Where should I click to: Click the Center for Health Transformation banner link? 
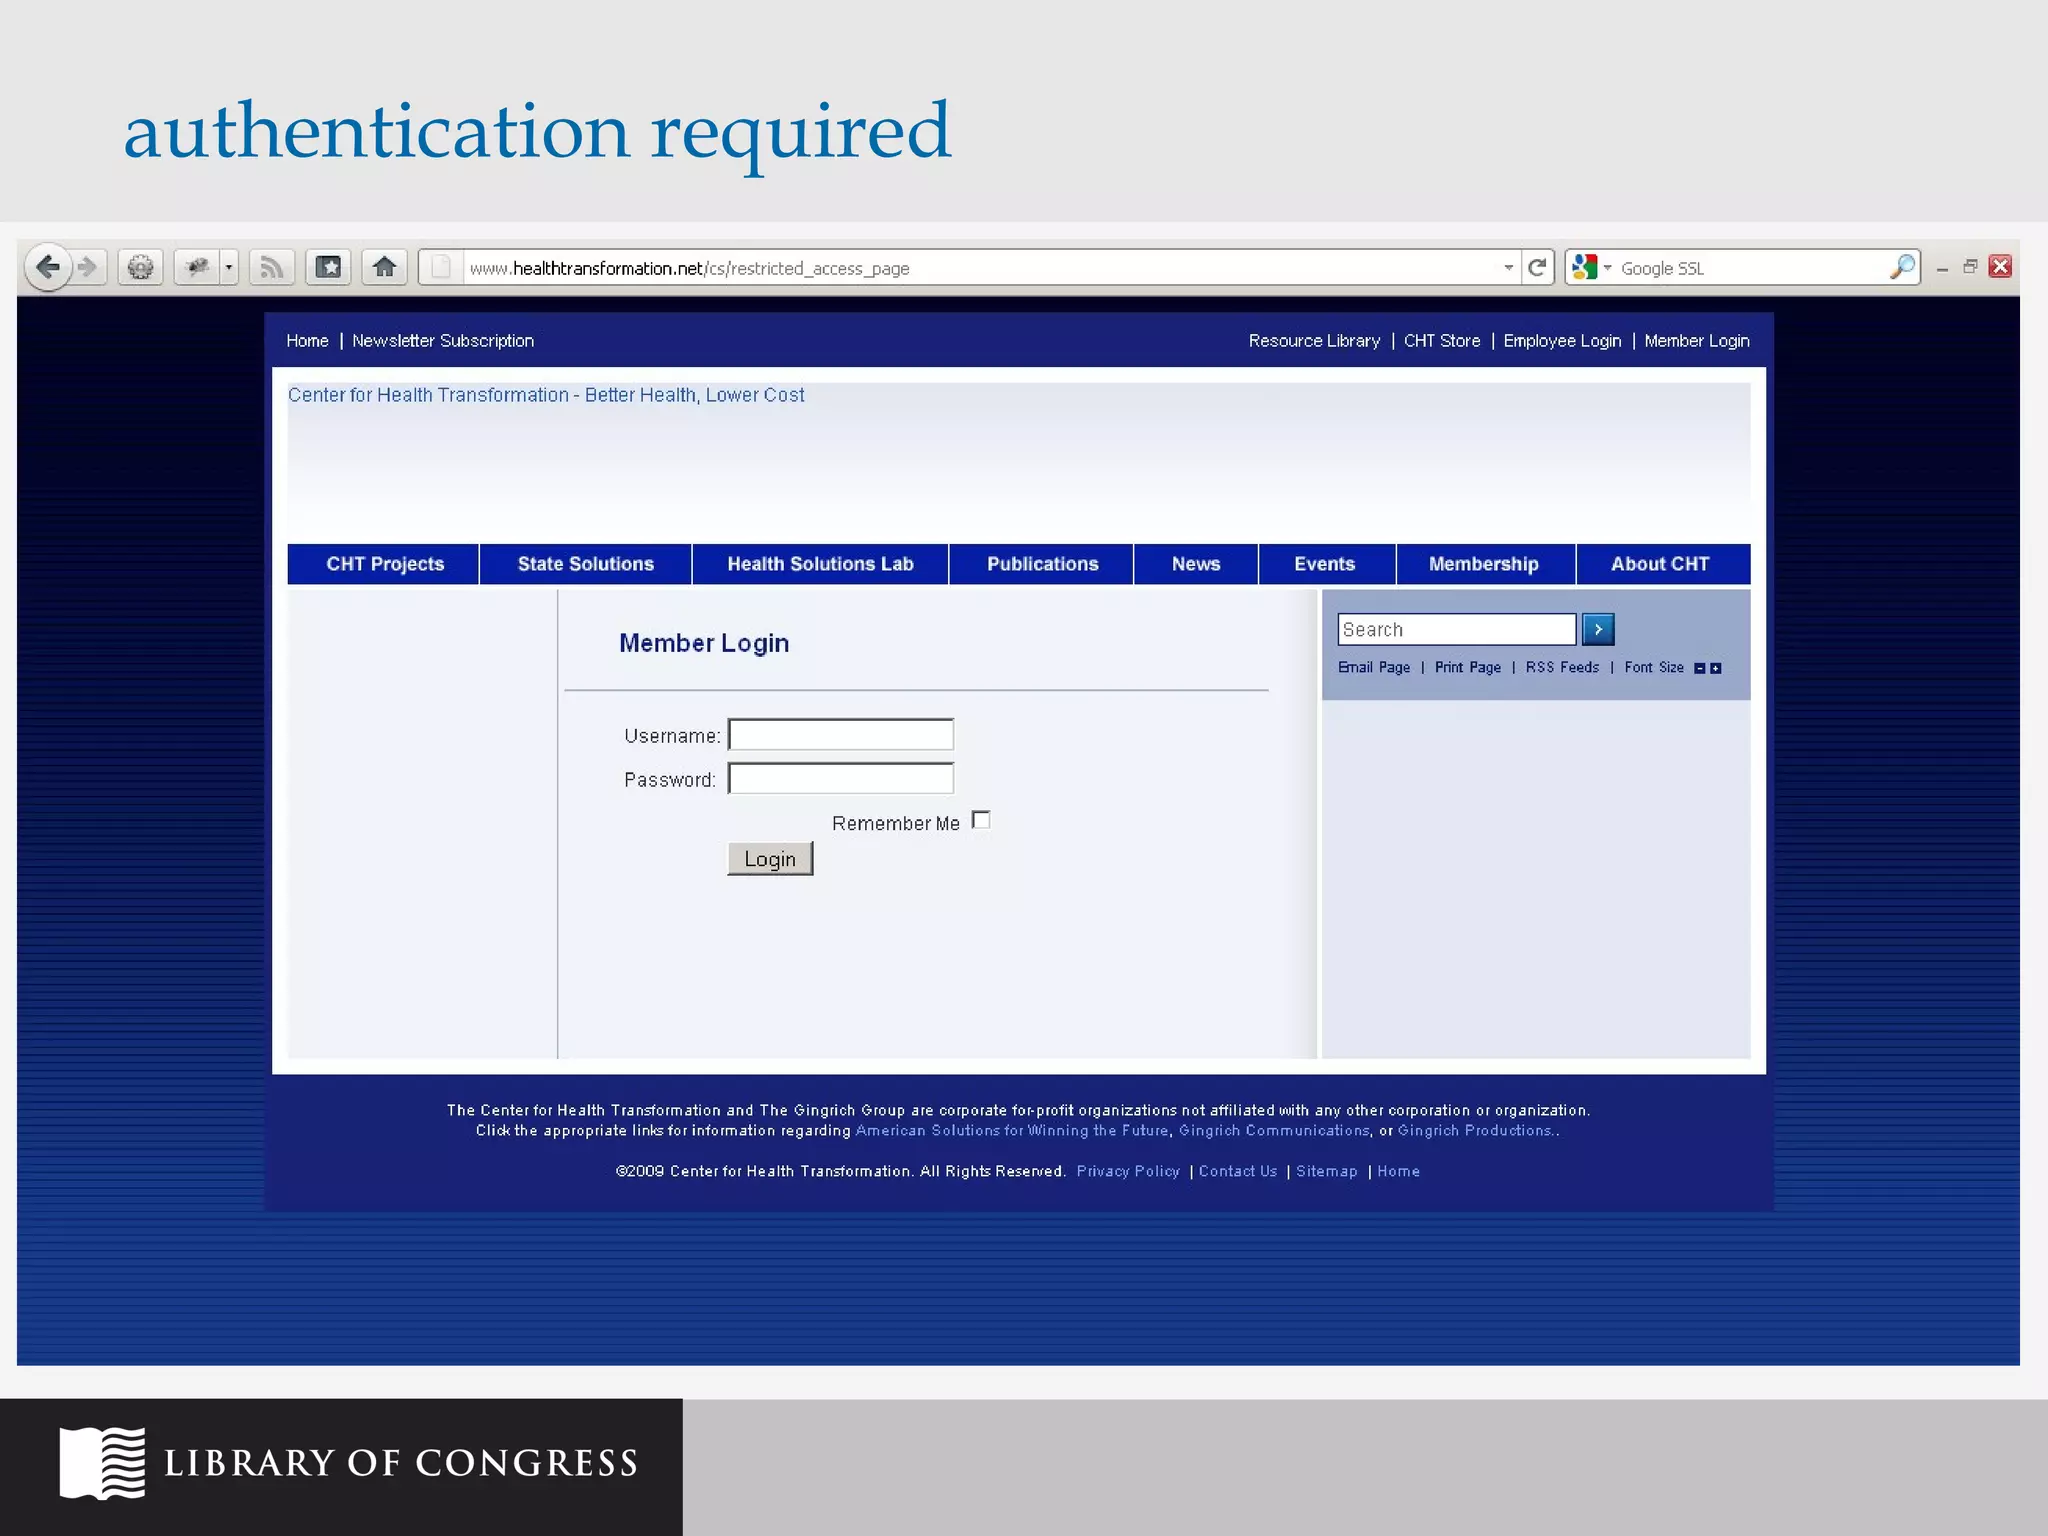[546, 395]
